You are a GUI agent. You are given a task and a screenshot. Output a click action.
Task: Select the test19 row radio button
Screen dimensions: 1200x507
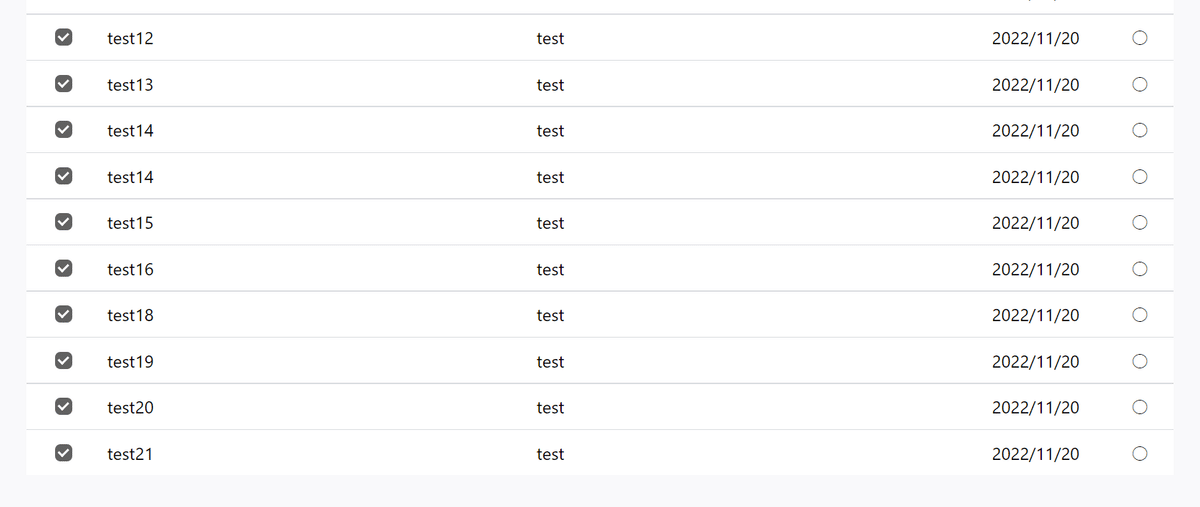click(x=1139, y=360)
